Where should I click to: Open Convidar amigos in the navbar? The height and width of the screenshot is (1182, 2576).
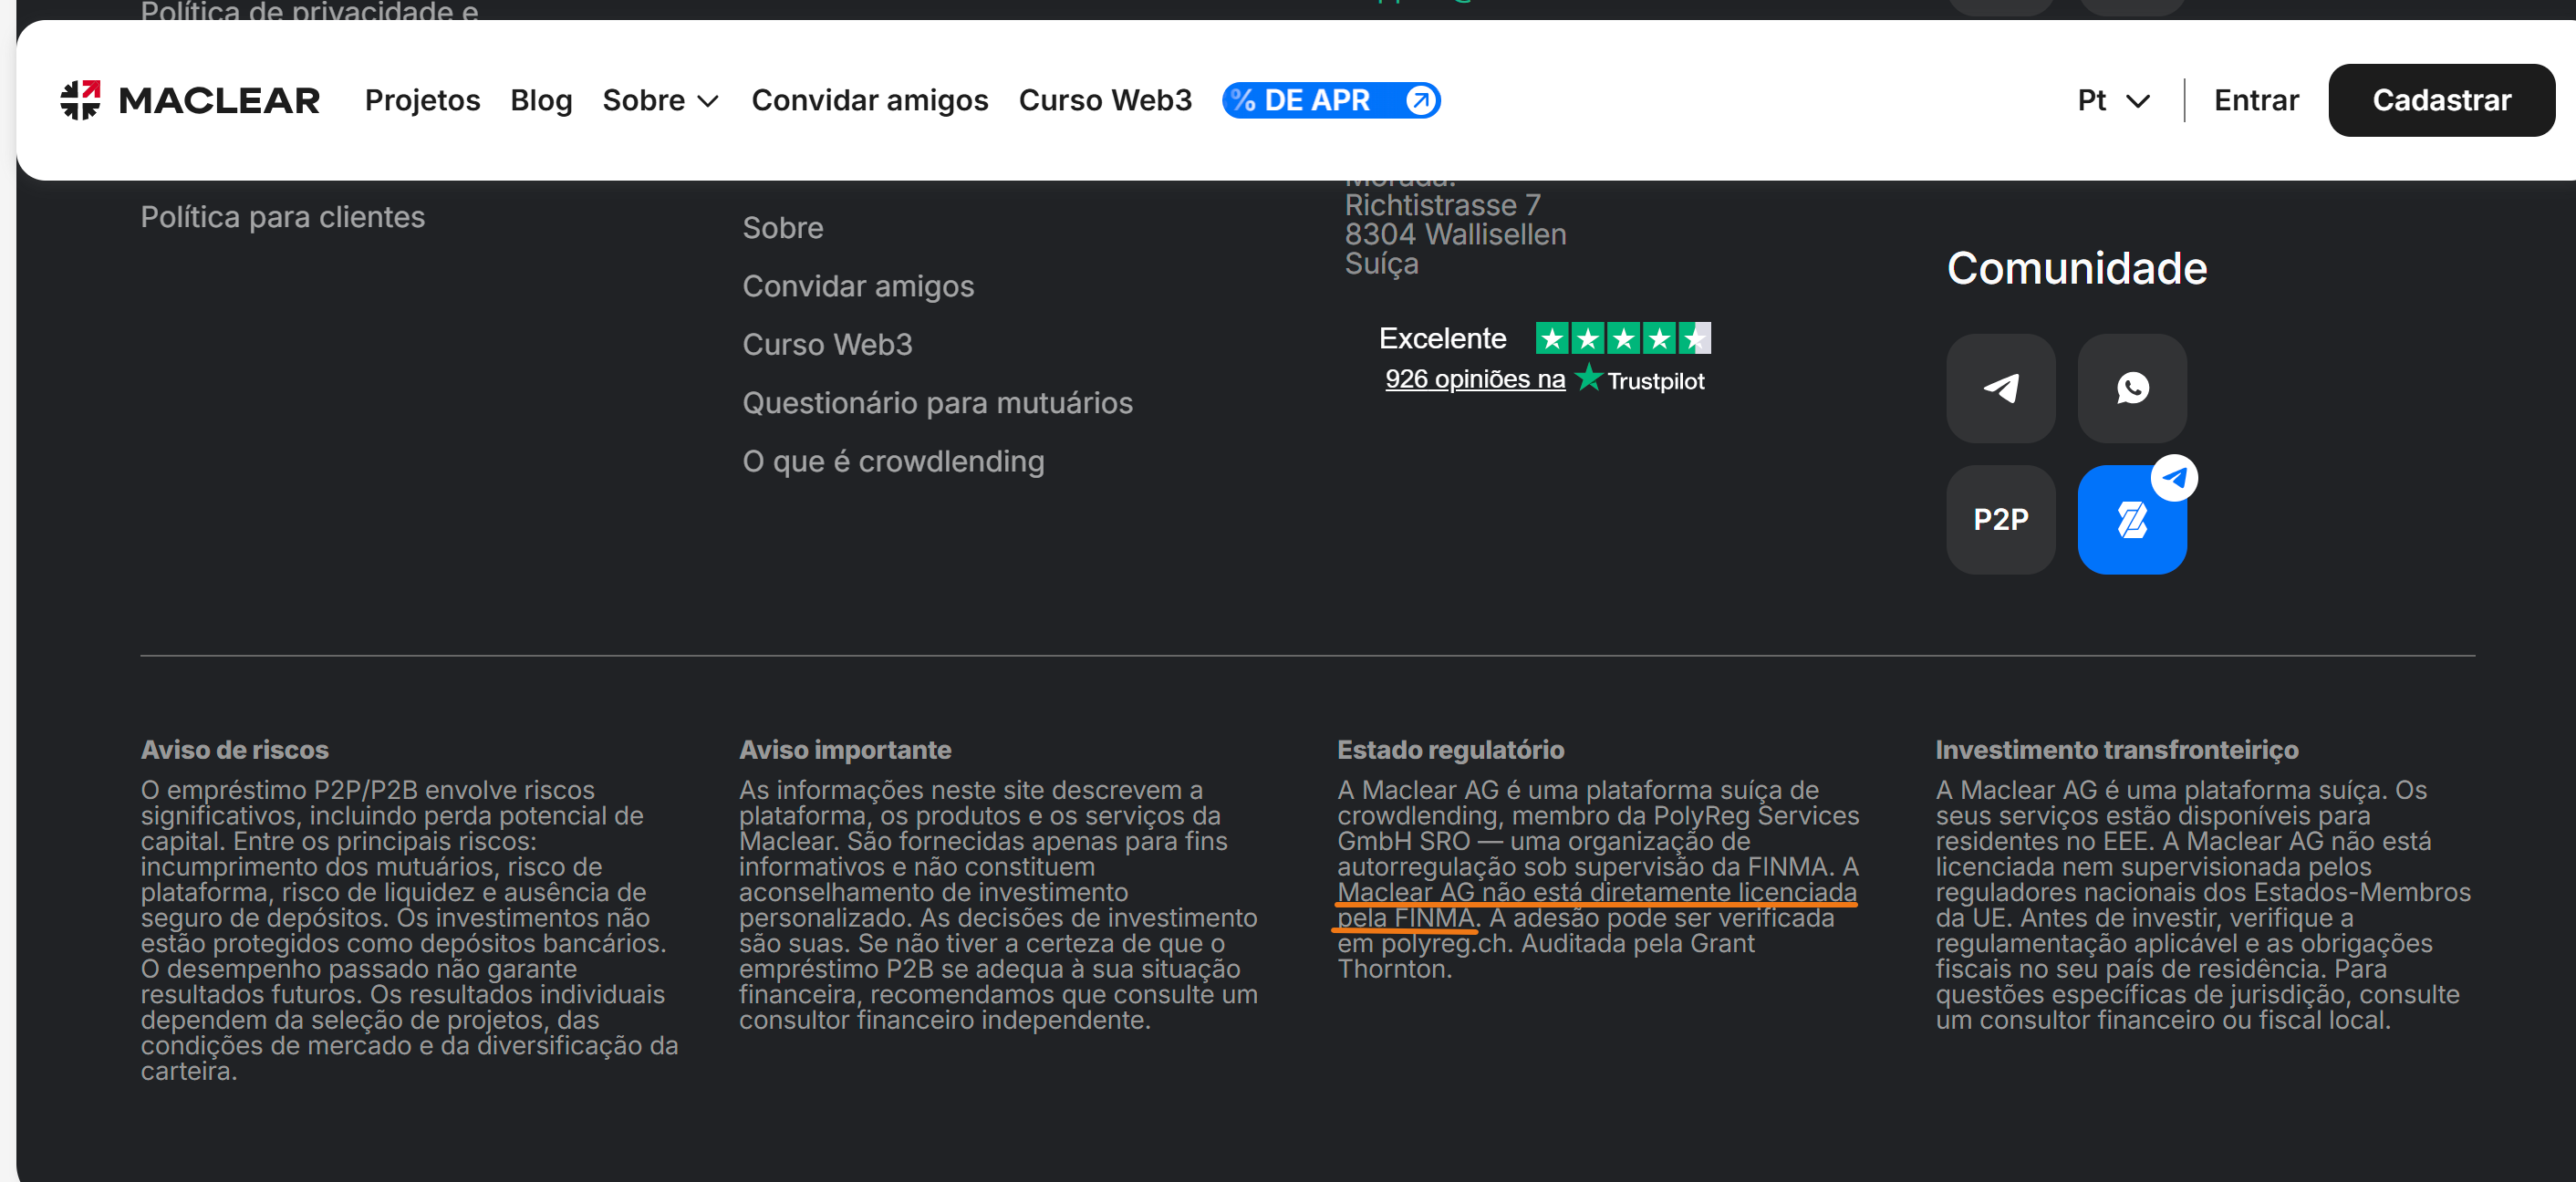(x=869, y=100)
